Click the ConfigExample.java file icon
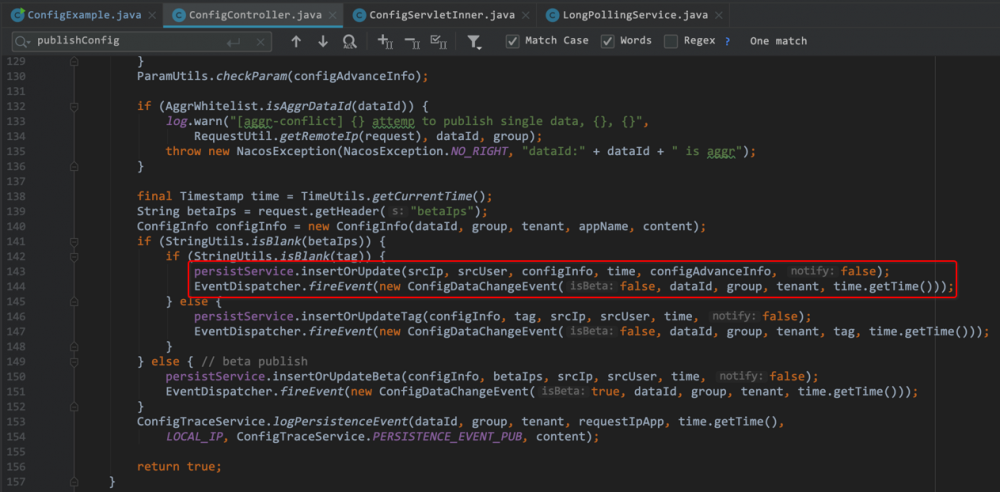This screenshot has height=492, width=1000. [x=18, y=14]
